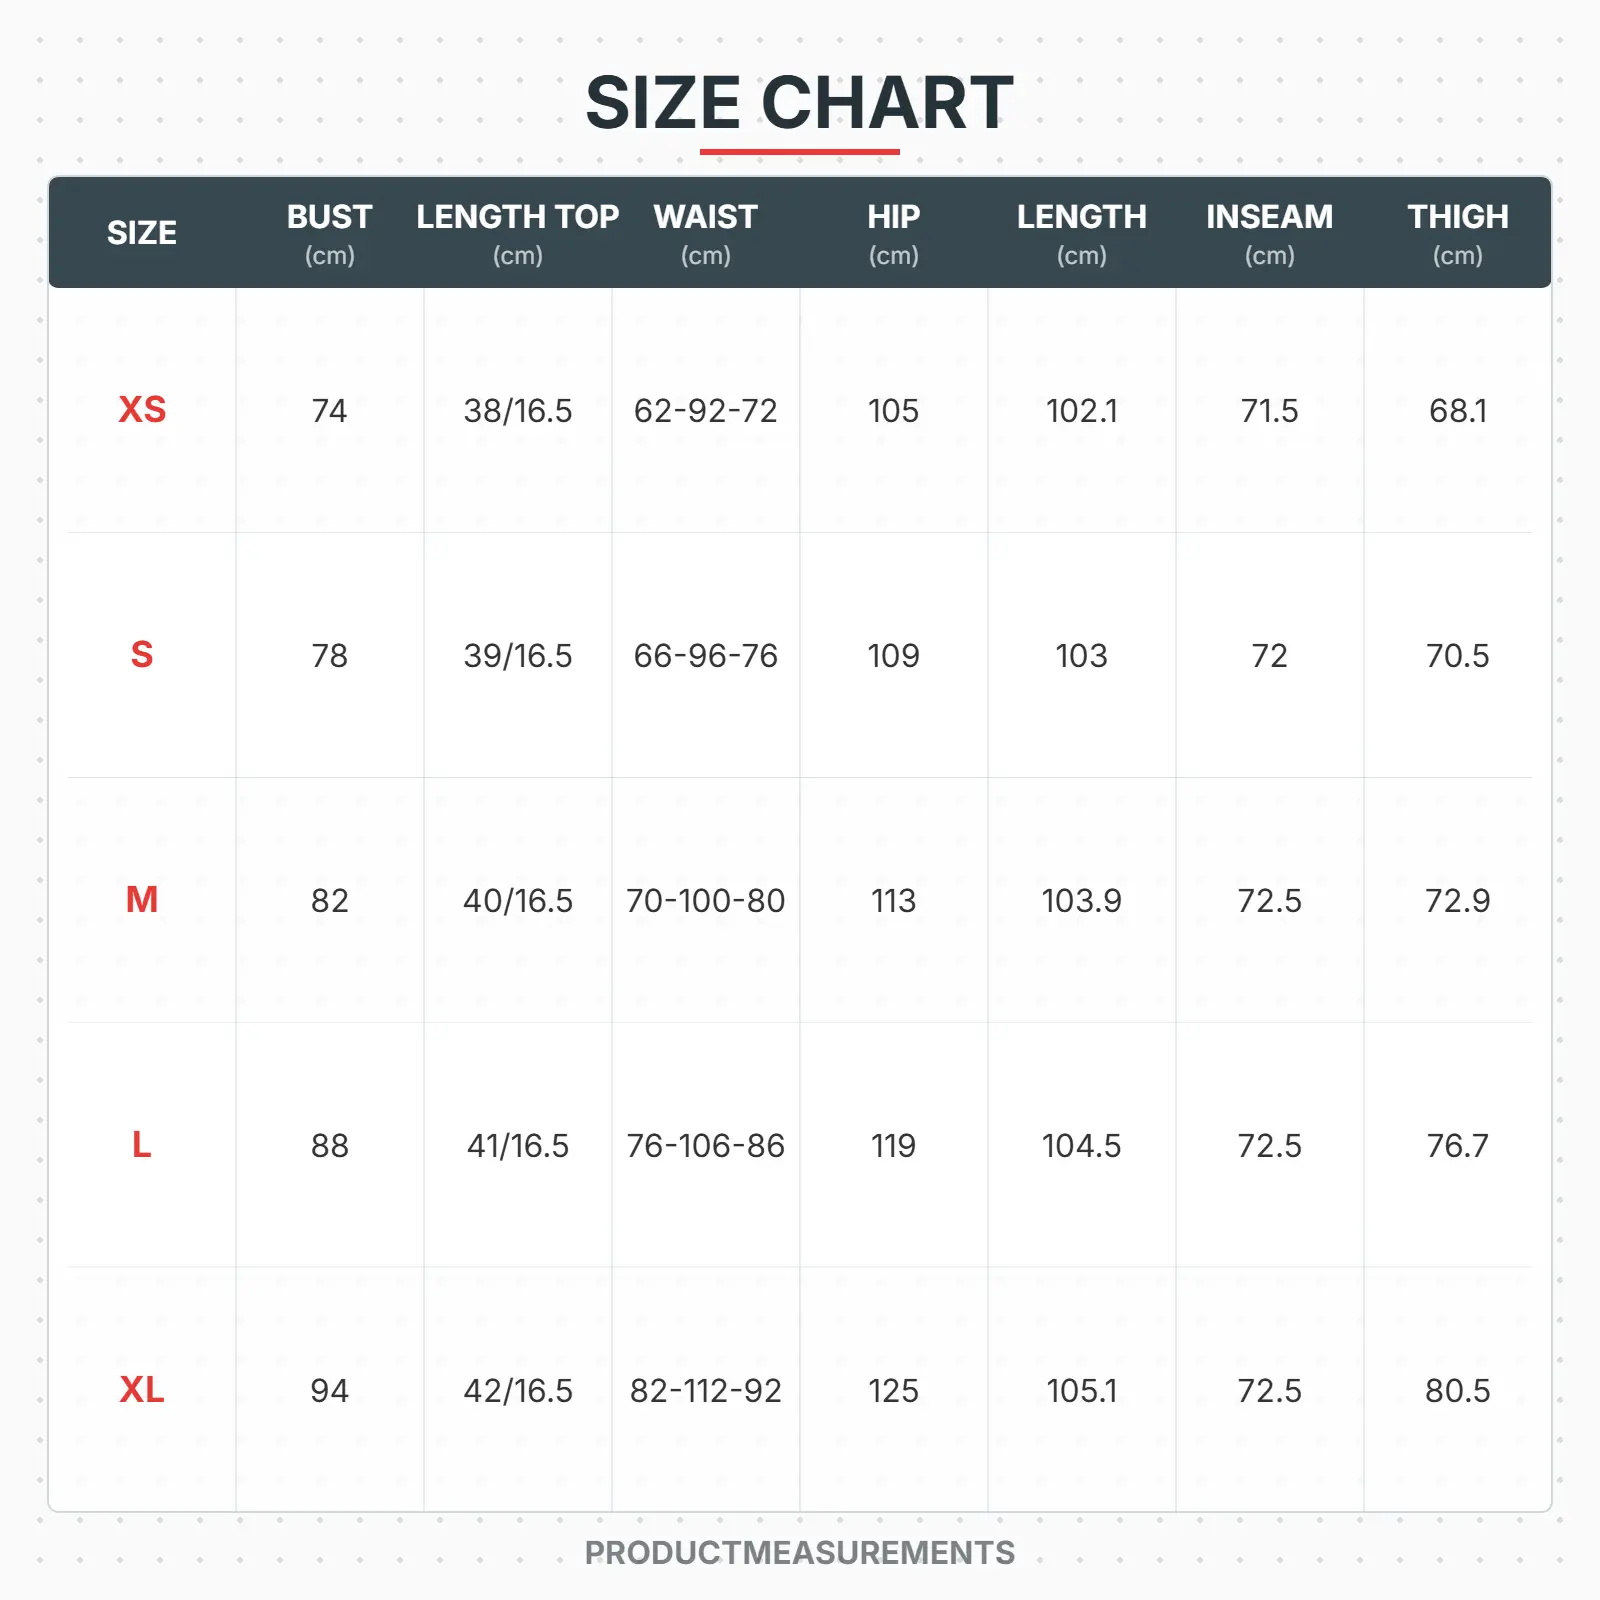Click inseam value 71.5 for XS
Screen dimensions: 1600x1600
[x=1269, y=410]
